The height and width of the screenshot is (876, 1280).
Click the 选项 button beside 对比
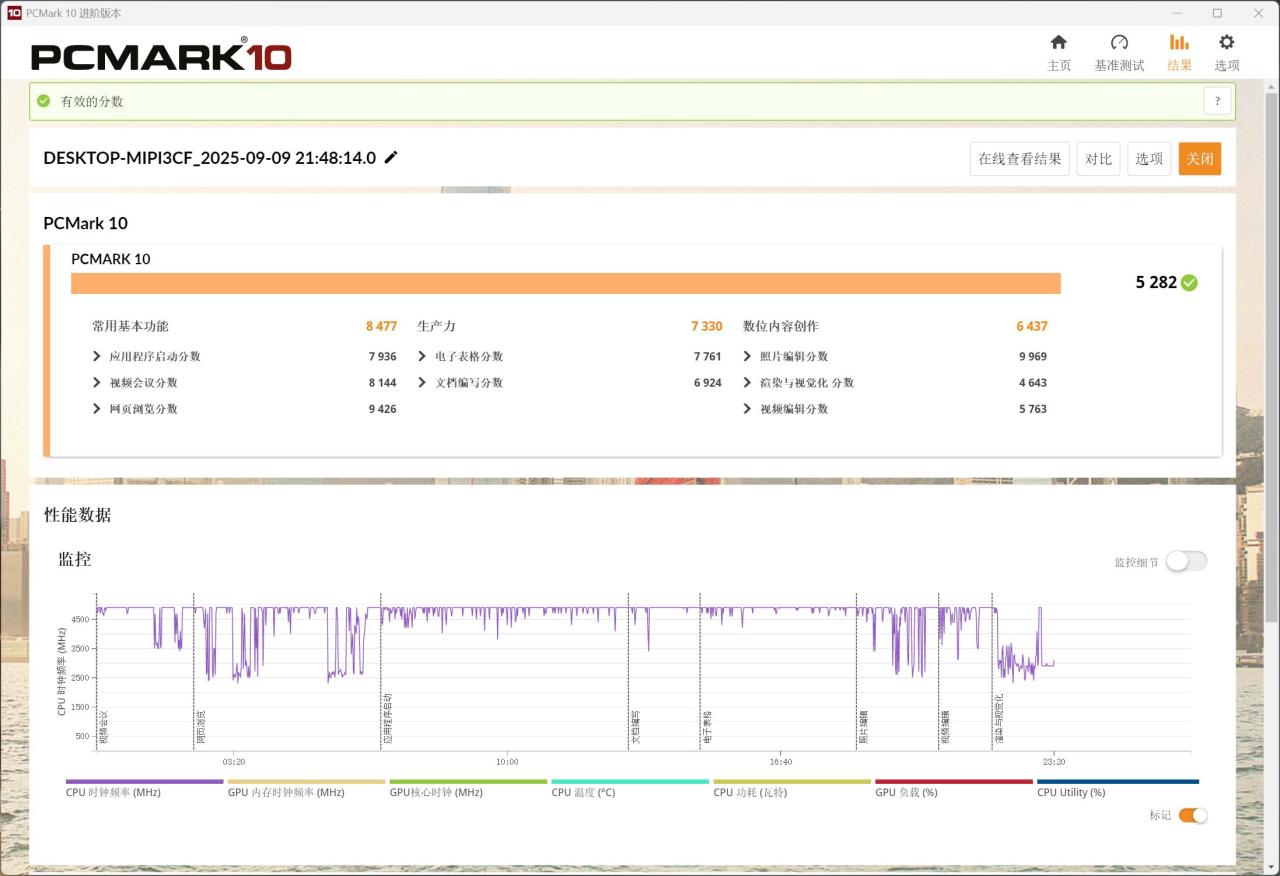[x=1149, y=158]
